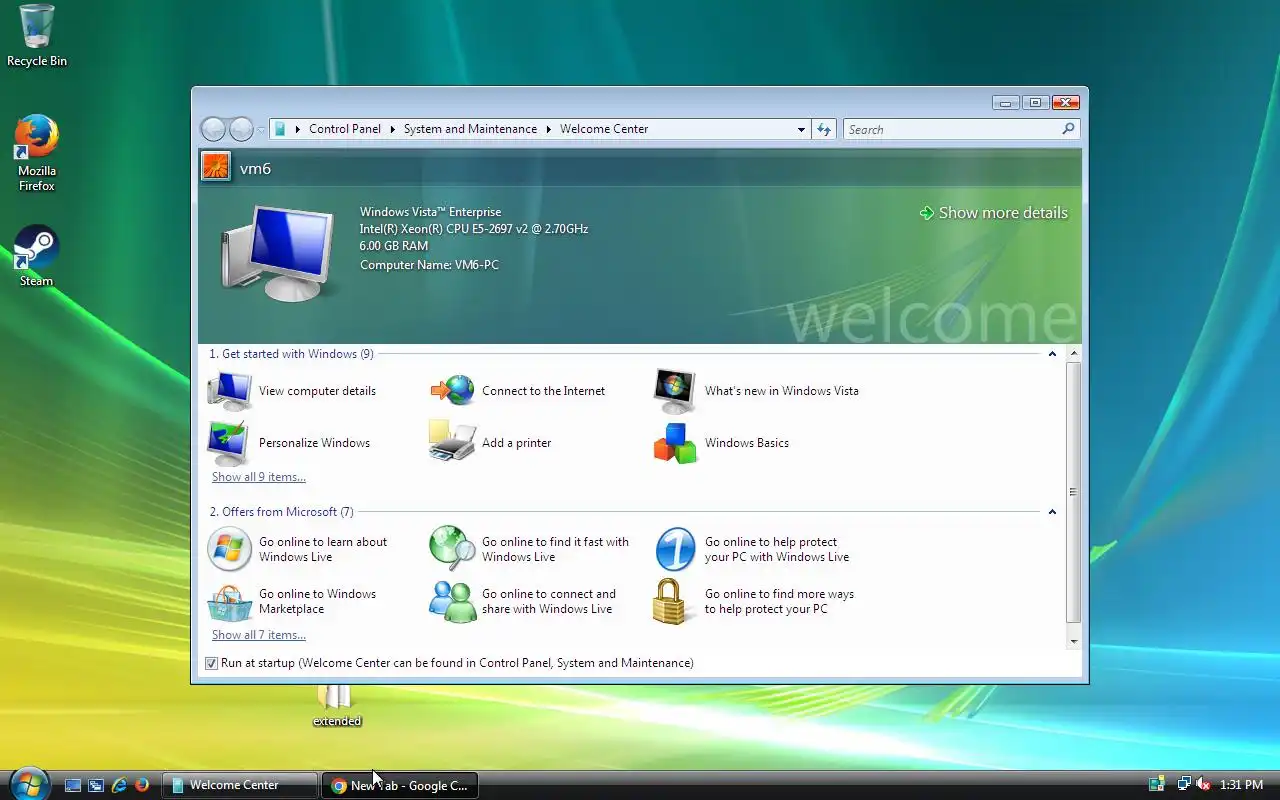Viewport: 1280px width, 800px height.
Task: Open the extended folder on desktop
Action: click(x=336, y=705)
